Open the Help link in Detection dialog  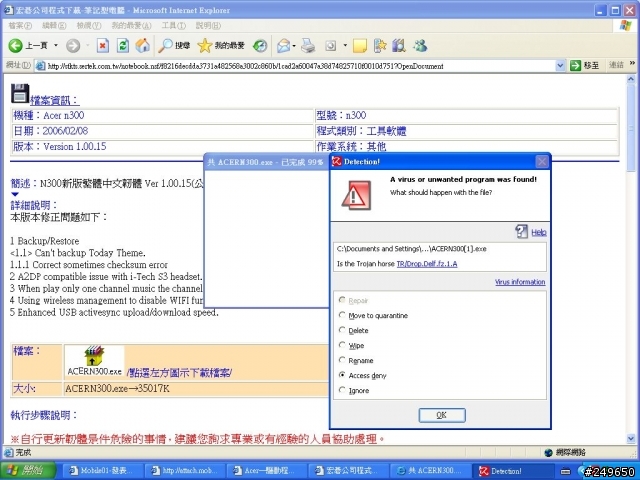pyautogui.click(x=539, y=232)
